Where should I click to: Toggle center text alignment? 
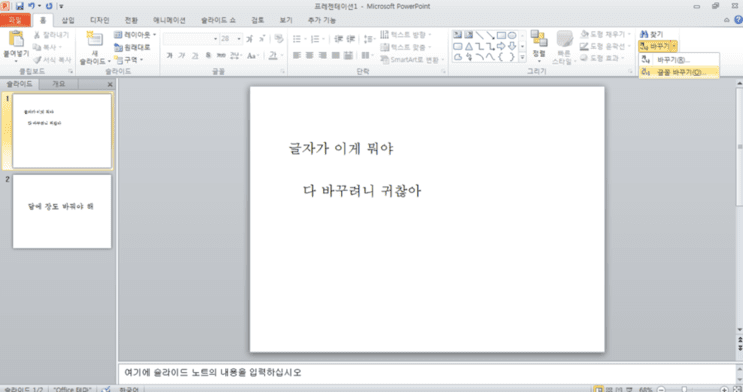tap(309, 55)
